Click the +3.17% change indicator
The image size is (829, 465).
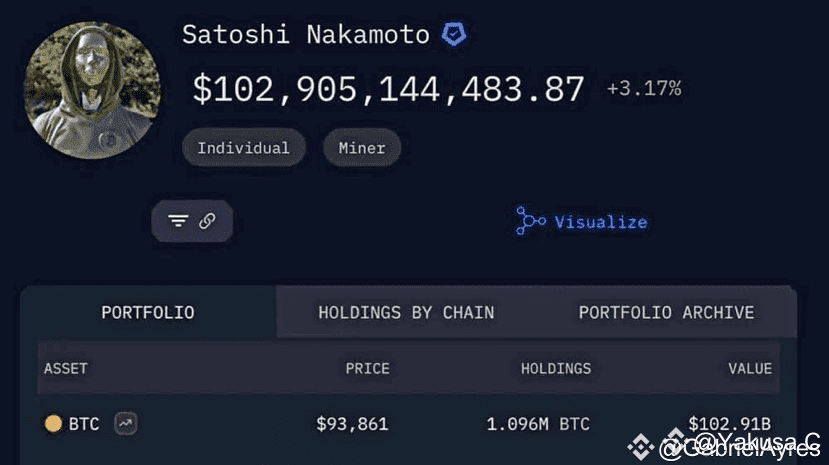(644, 88)
